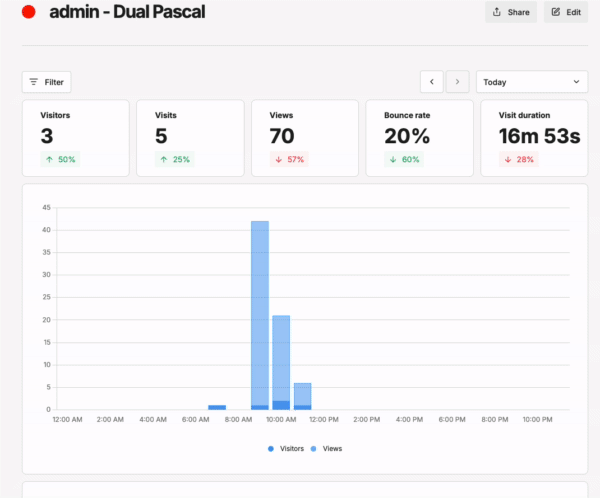Viewport: 600px width, 498px height.
Task: Open the Today date range dropdown
Action: click(x=532, y=82)
